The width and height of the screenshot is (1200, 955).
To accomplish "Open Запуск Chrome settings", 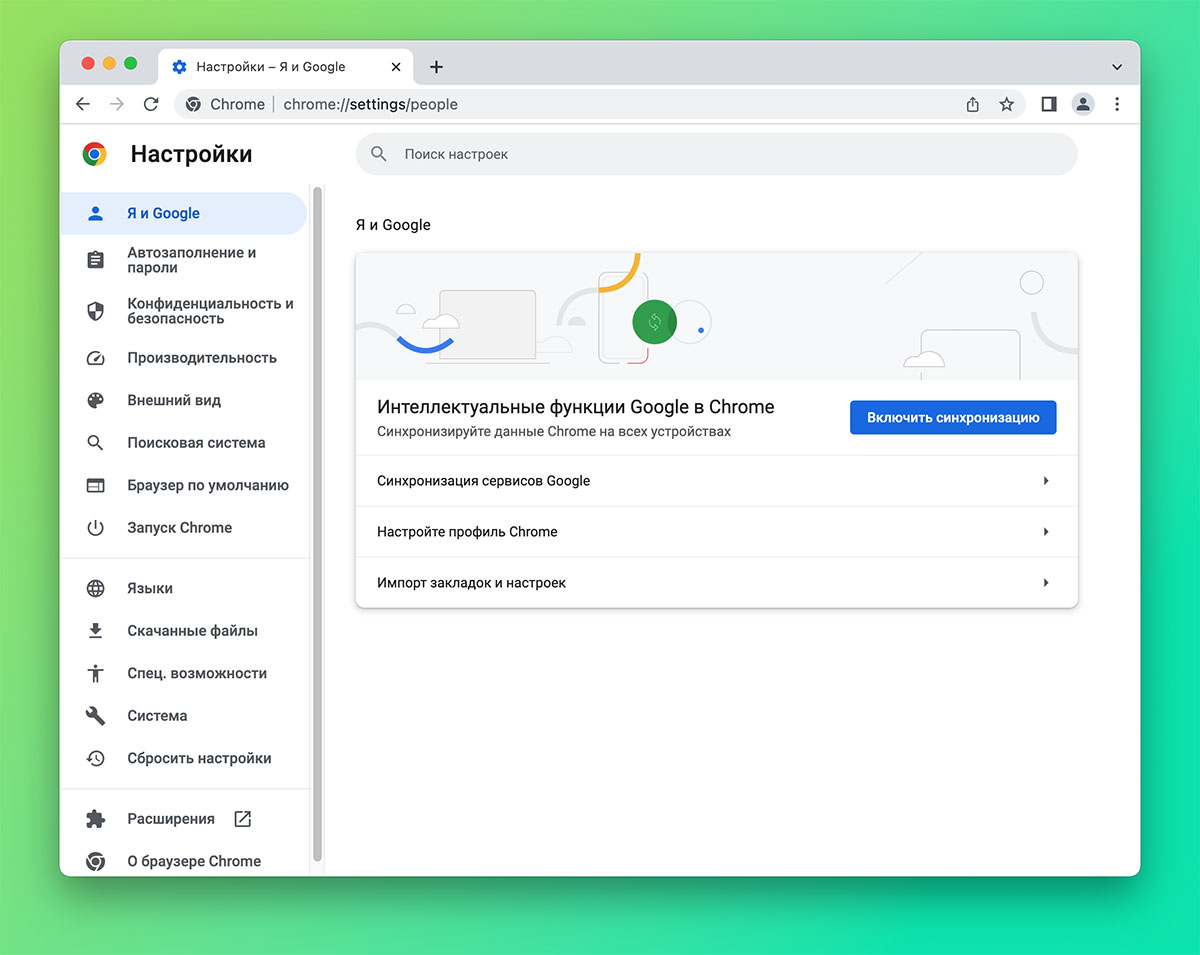I will (183, 528).
